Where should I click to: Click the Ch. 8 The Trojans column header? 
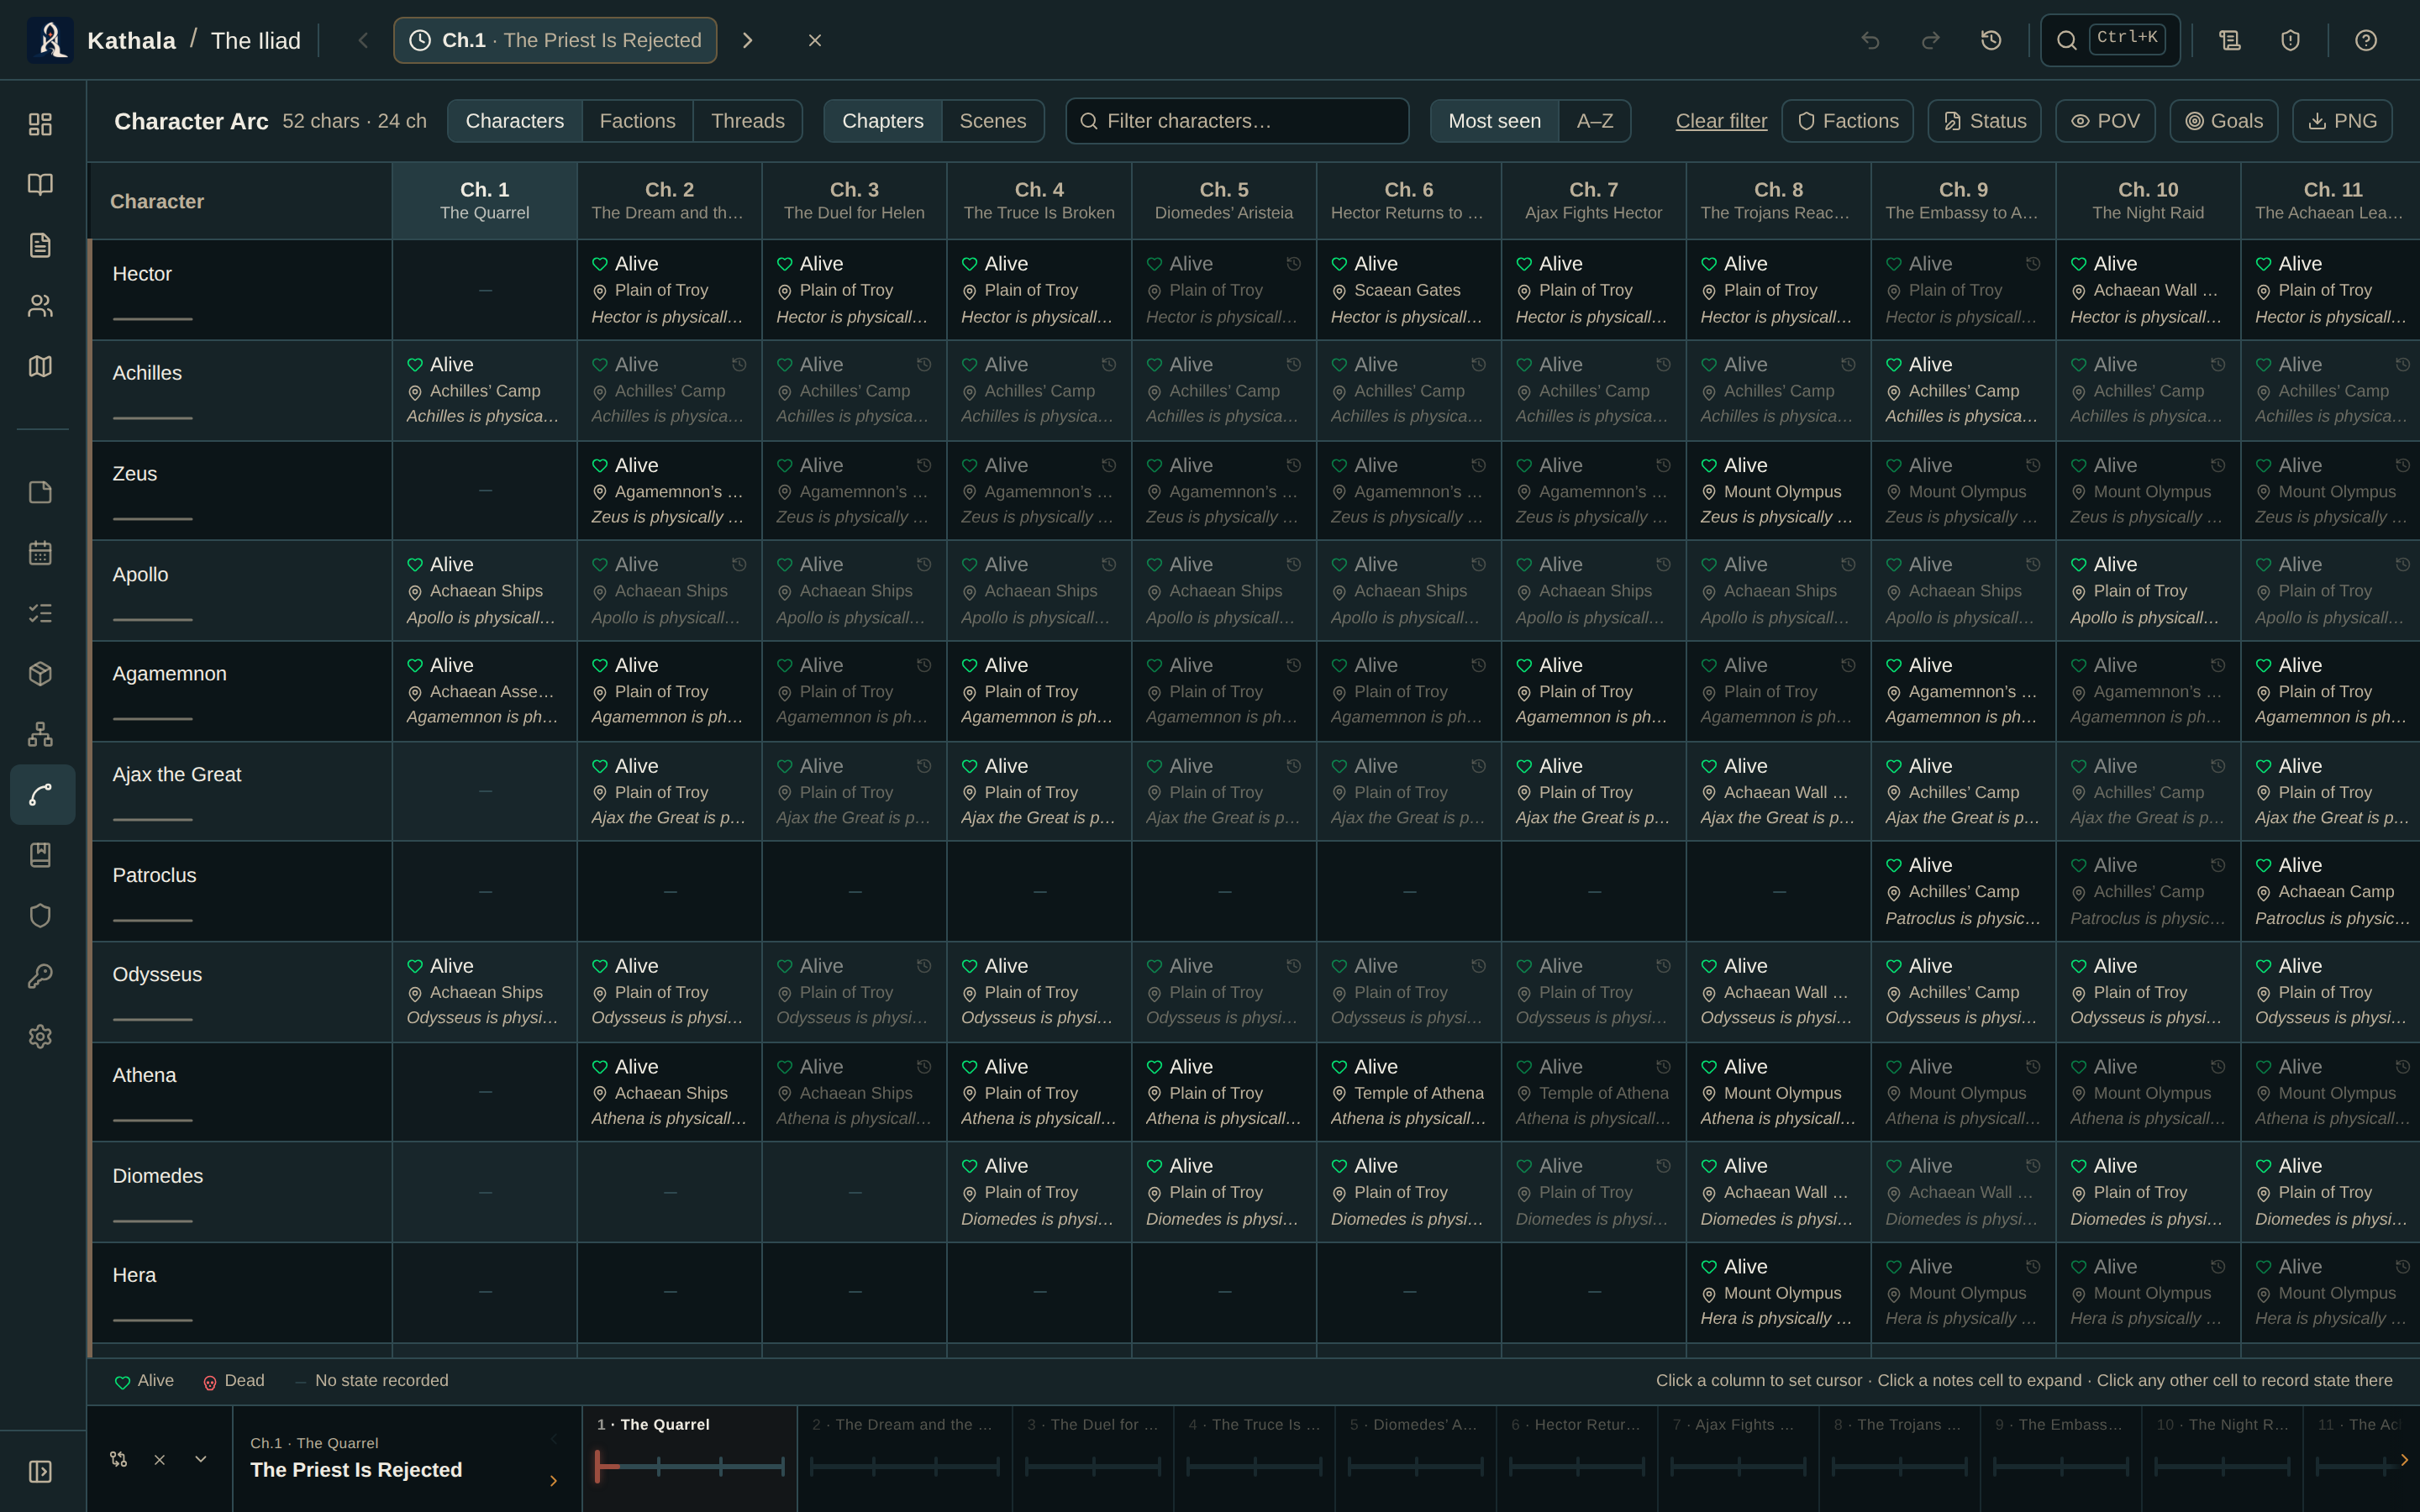click(x=1778, y=201)
